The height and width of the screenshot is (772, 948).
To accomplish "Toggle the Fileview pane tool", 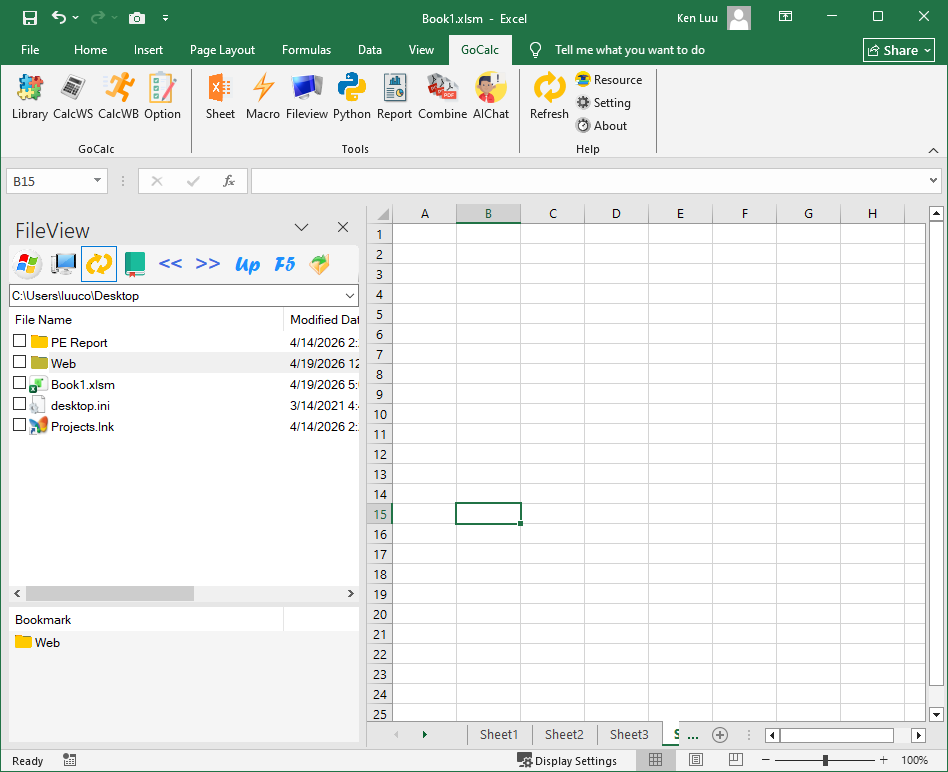I will (307, 97).
